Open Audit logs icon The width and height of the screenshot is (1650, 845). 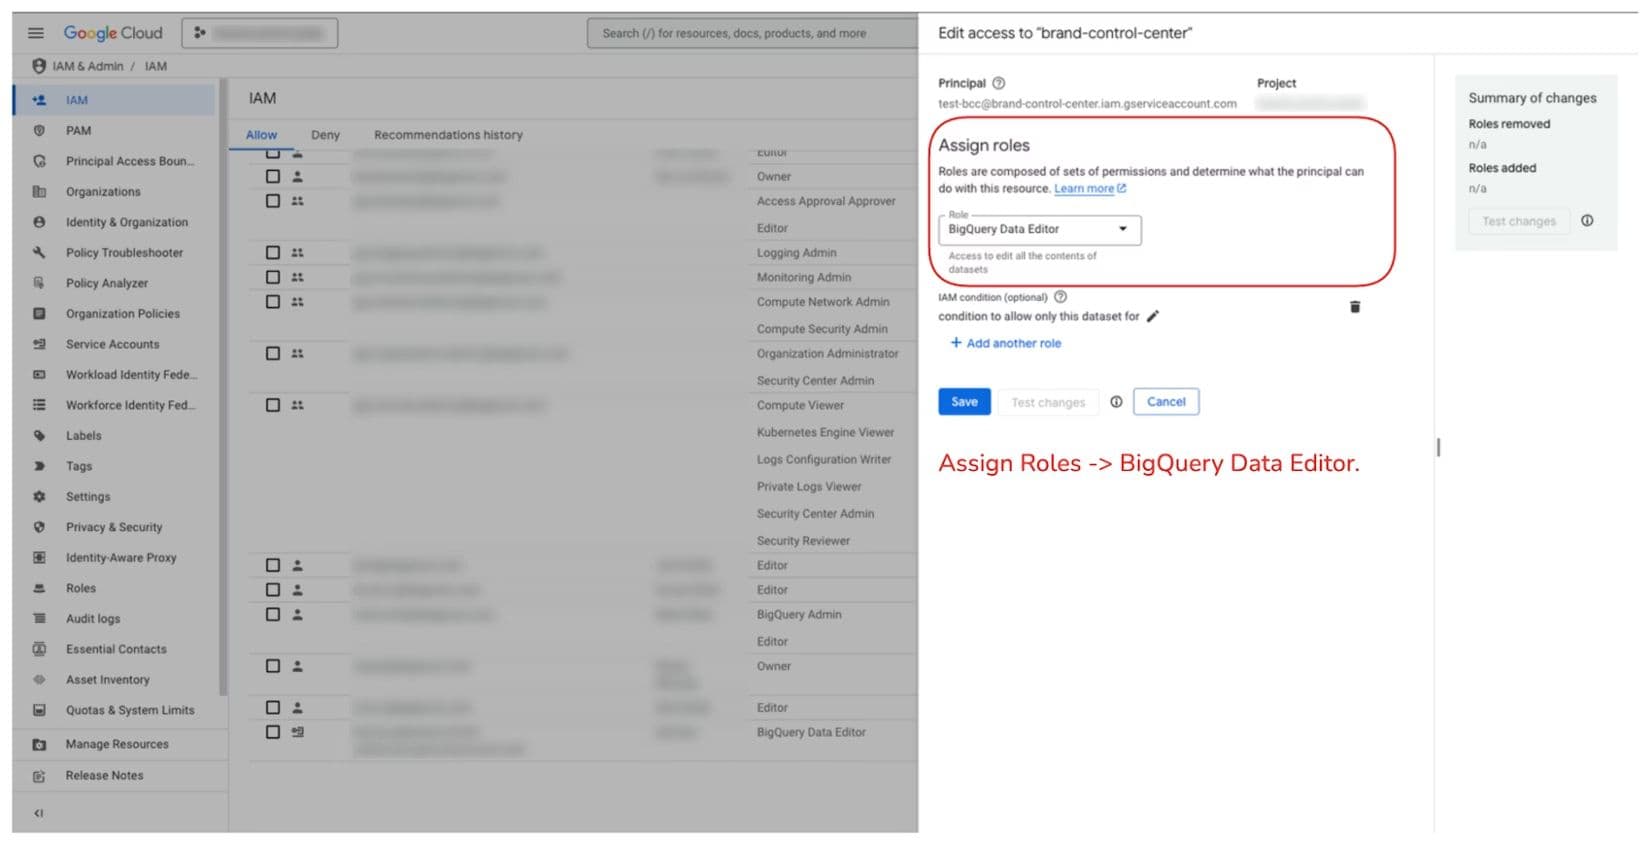pos(39,618)
